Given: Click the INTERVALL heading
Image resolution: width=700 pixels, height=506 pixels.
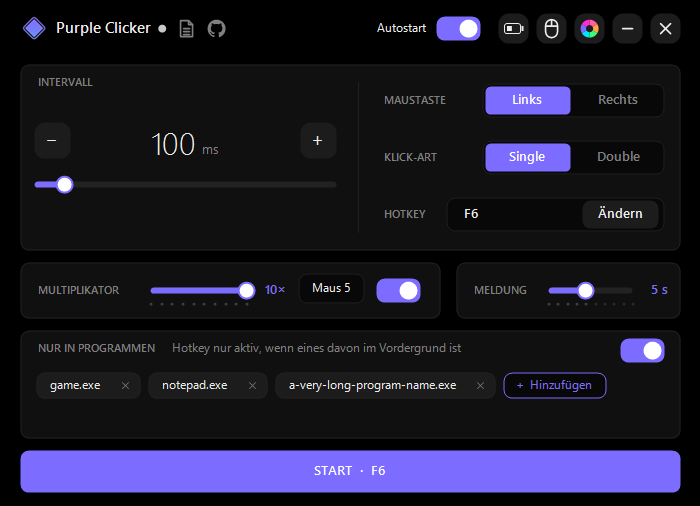Looking at the screenshot, I should point(65,82).
